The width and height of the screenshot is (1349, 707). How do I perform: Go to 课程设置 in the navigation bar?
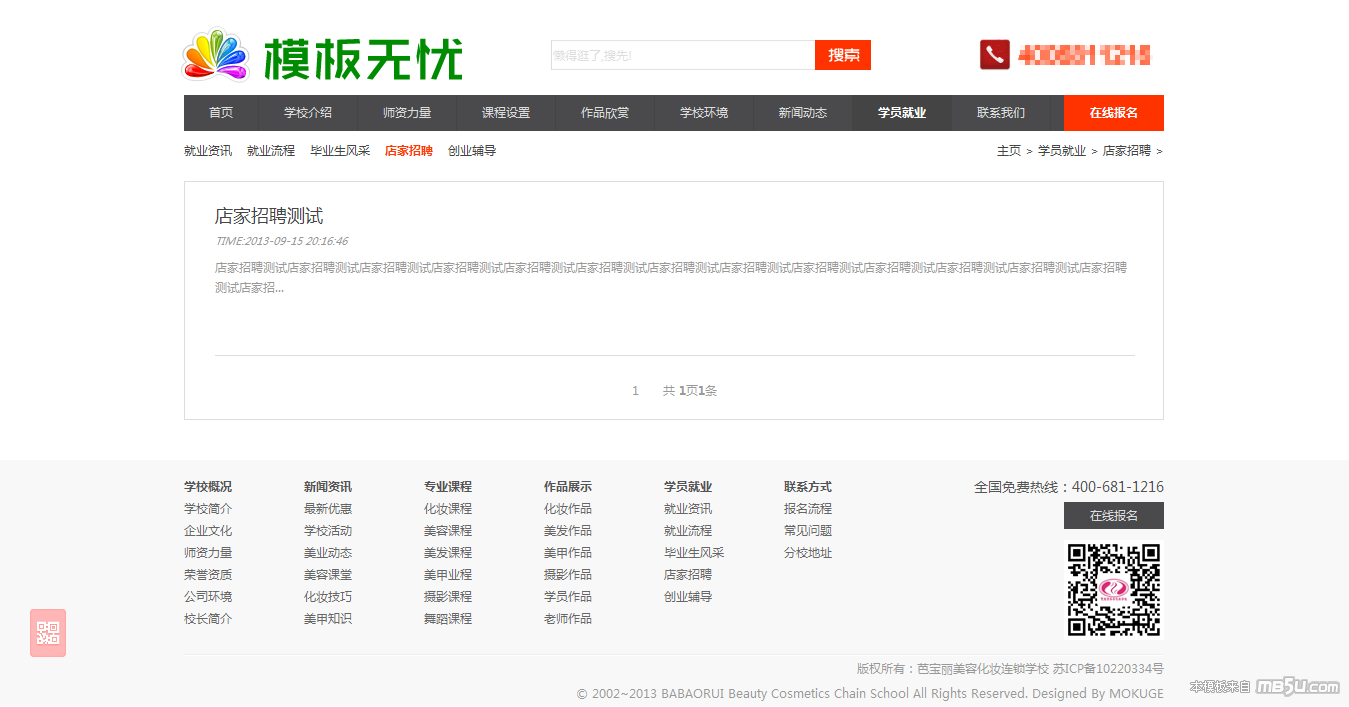(x=506, y=113)
